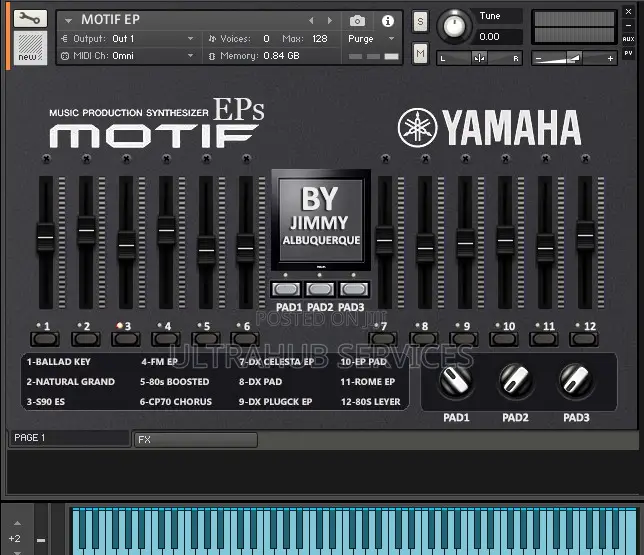The width and height of the screenshot is (644, 555).
Task: Toggle sound button 9 DX Plugck EP
Action: pyautogui.click(x=463, y=339)
